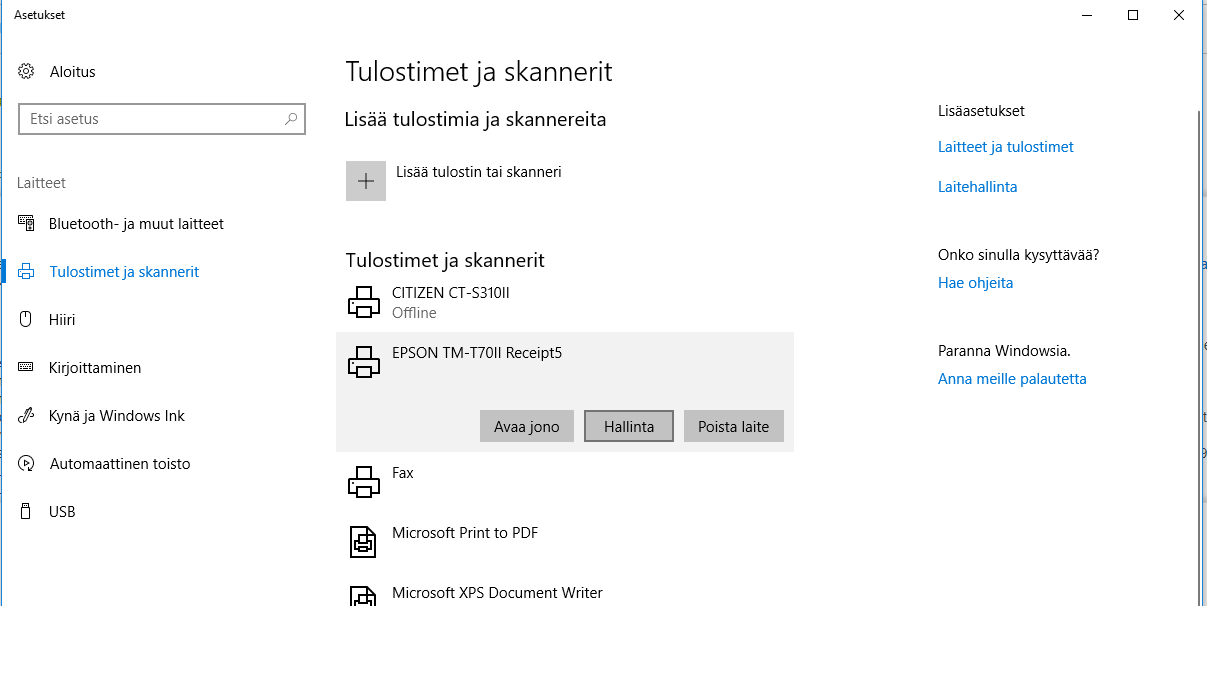Click the plus icon to add printer or scanner
This screenshot has width=1208, height=681.
click(366, 181)
